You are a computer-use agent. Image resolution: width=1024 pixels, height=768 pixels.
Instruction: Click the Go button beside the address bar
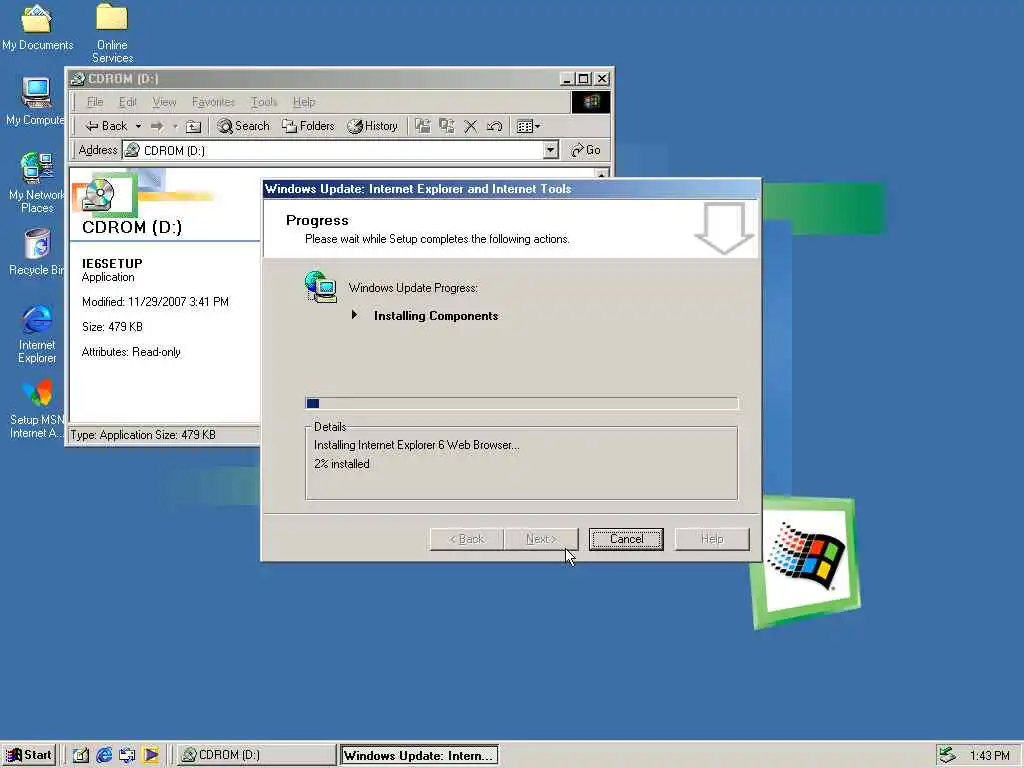point(585,150)
